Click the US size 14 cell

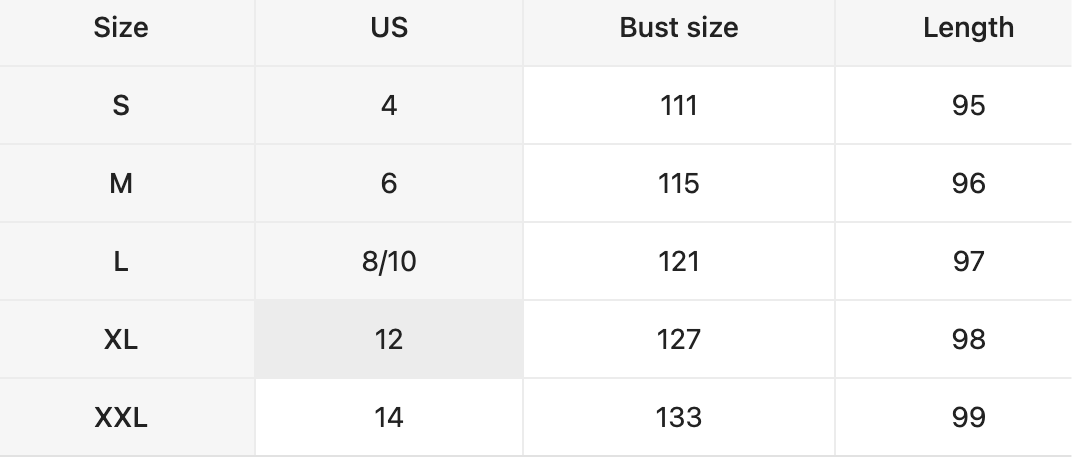click(389, 417)
